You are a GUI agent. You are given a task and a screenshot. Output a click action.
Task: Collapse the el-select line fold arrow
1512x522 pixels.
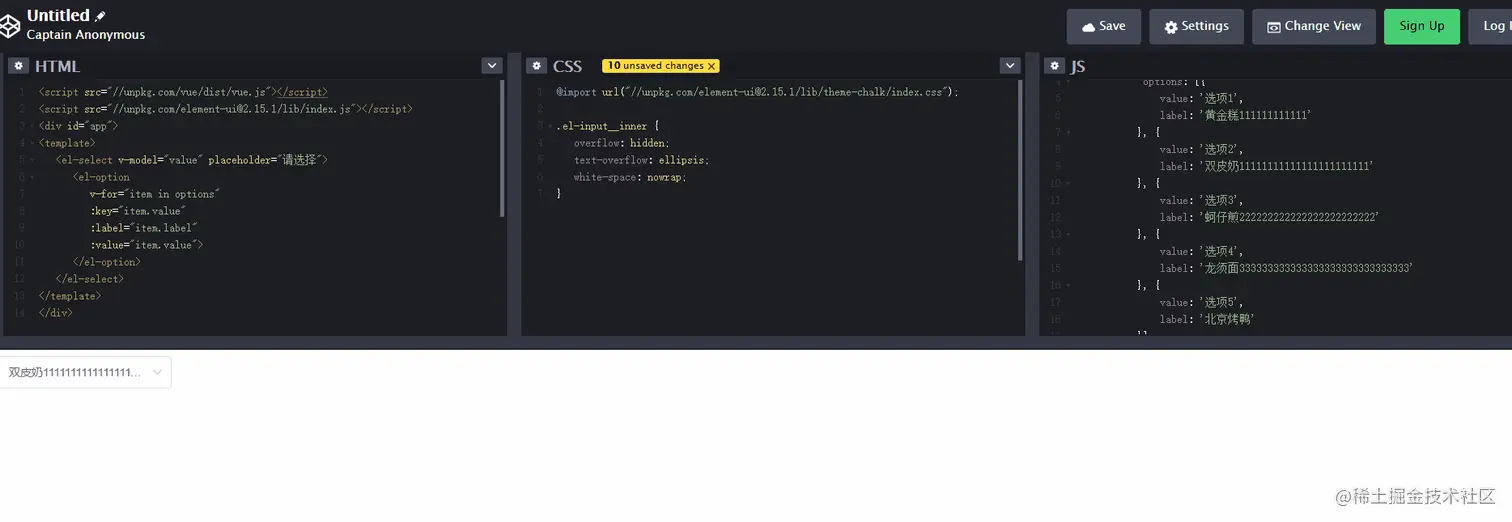(31, 160)
